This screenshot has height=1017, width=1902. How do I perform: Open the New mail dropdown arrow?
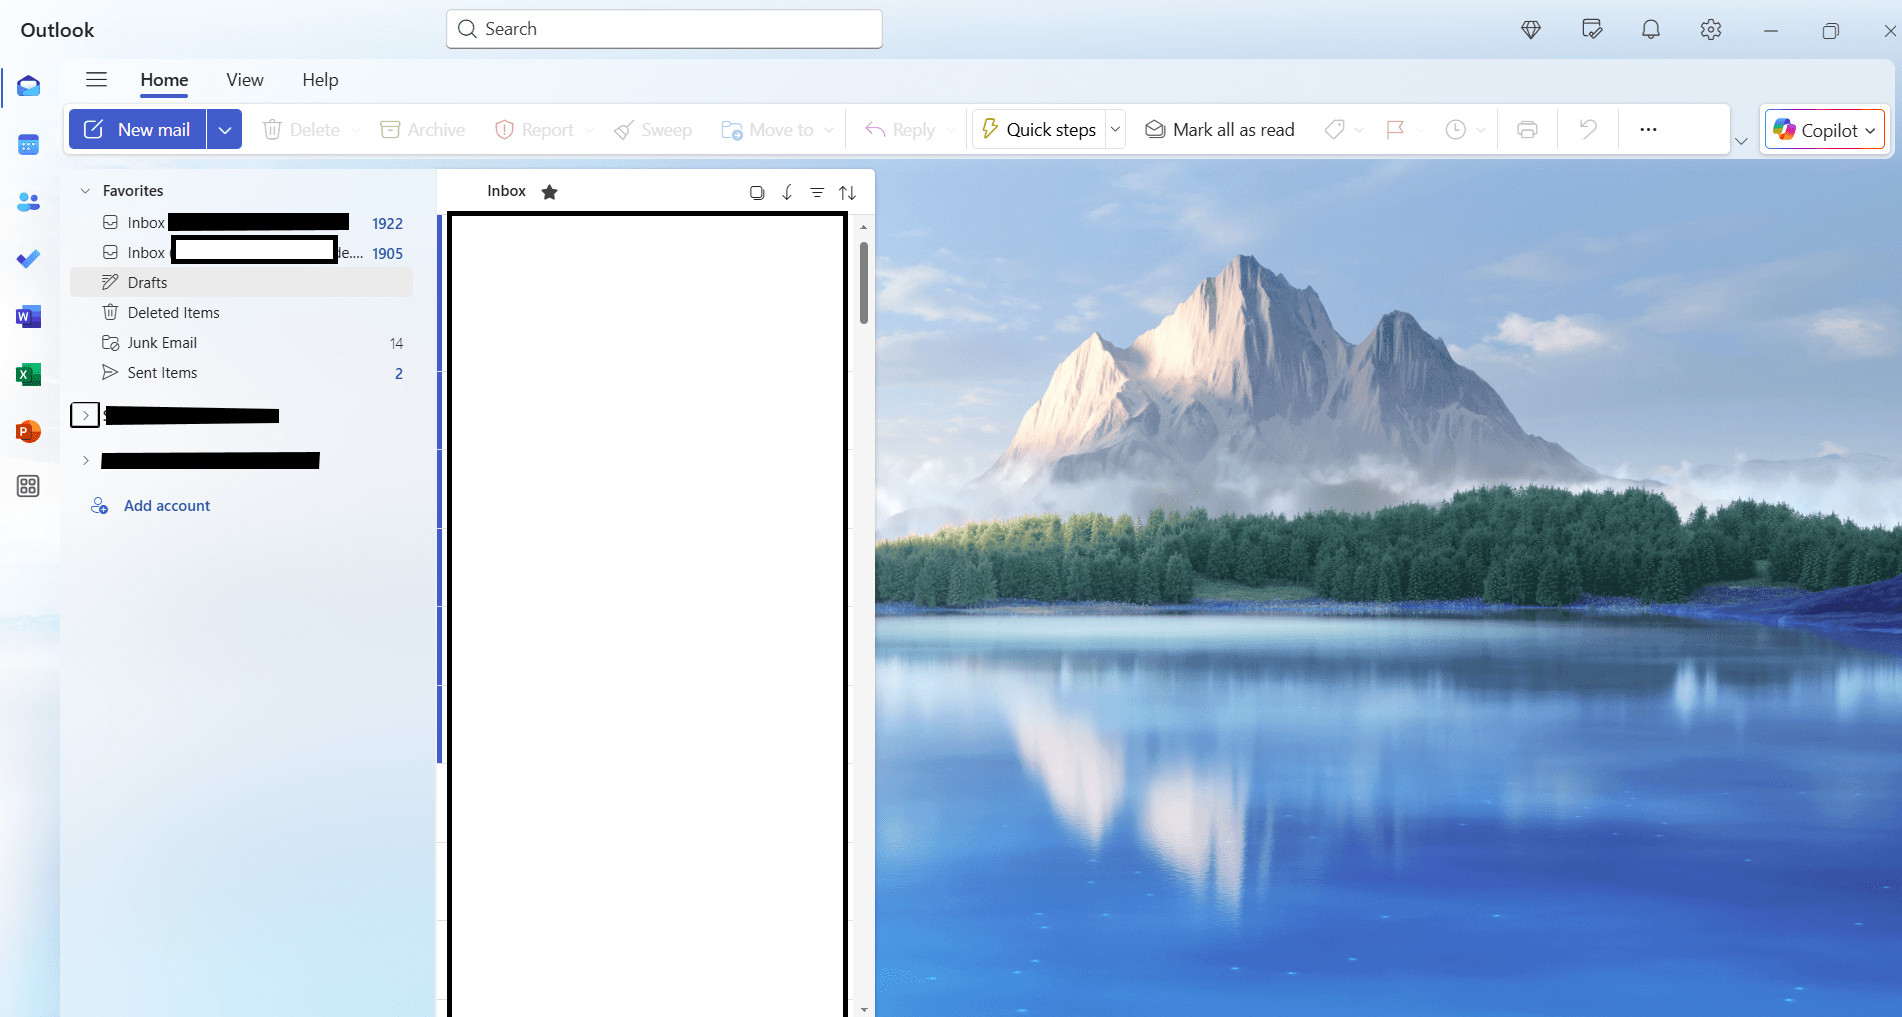225,130
